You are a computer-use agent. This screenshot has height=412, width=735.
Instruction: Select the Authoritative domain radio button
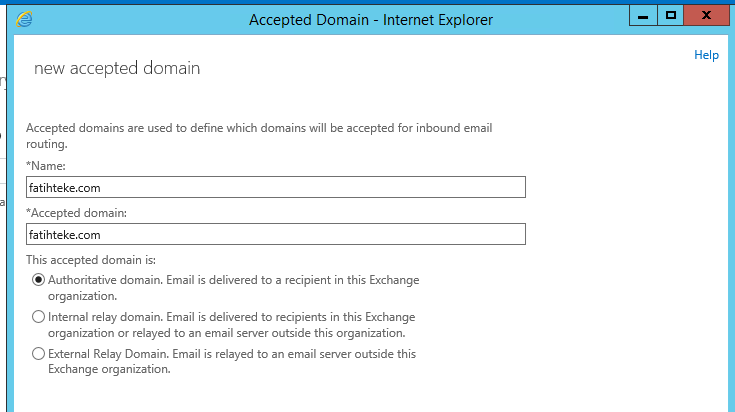[38, 280]
